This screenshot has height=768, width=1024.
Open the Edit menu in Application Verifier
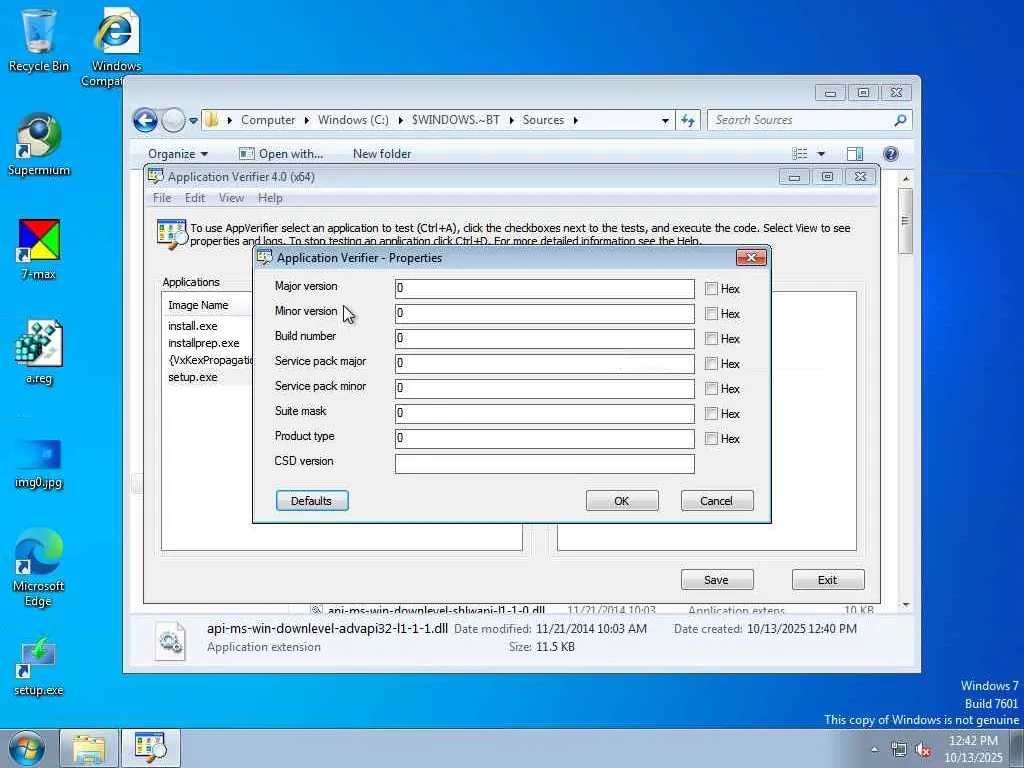(195, 198)
